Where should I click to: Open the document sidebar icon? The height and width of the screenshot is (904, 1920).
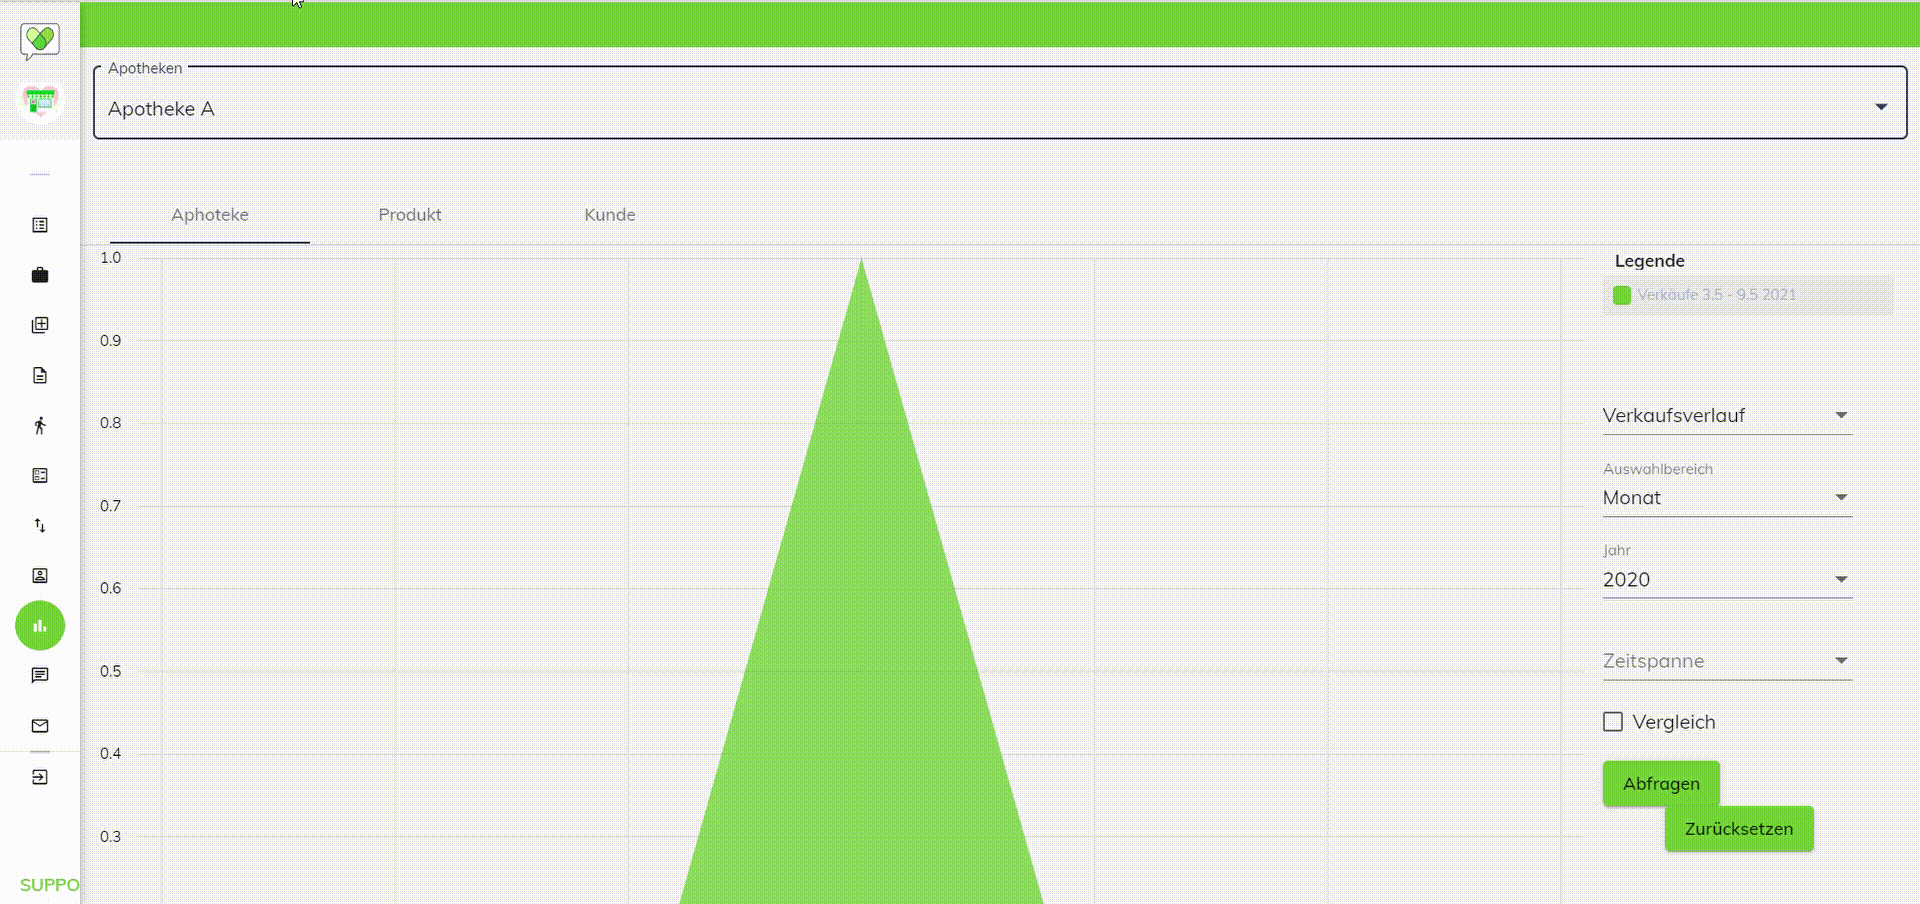coord(40,375)
